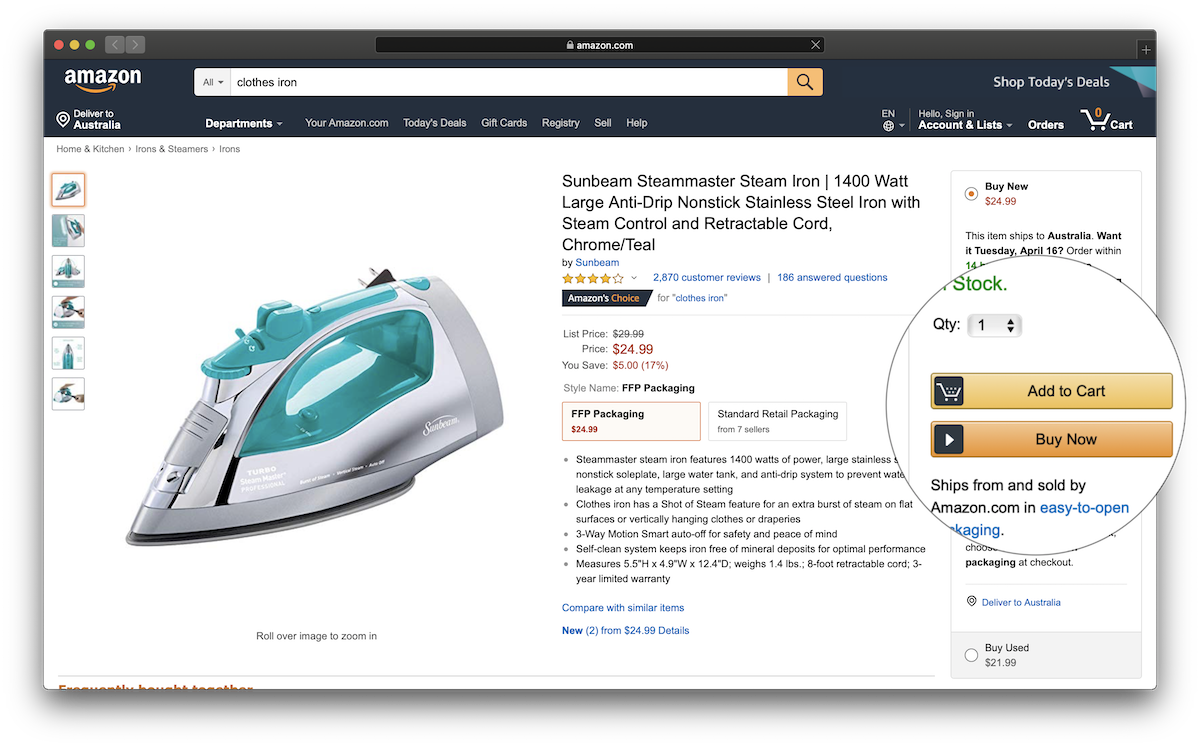Click the browser back arrow

coord(114,44)
